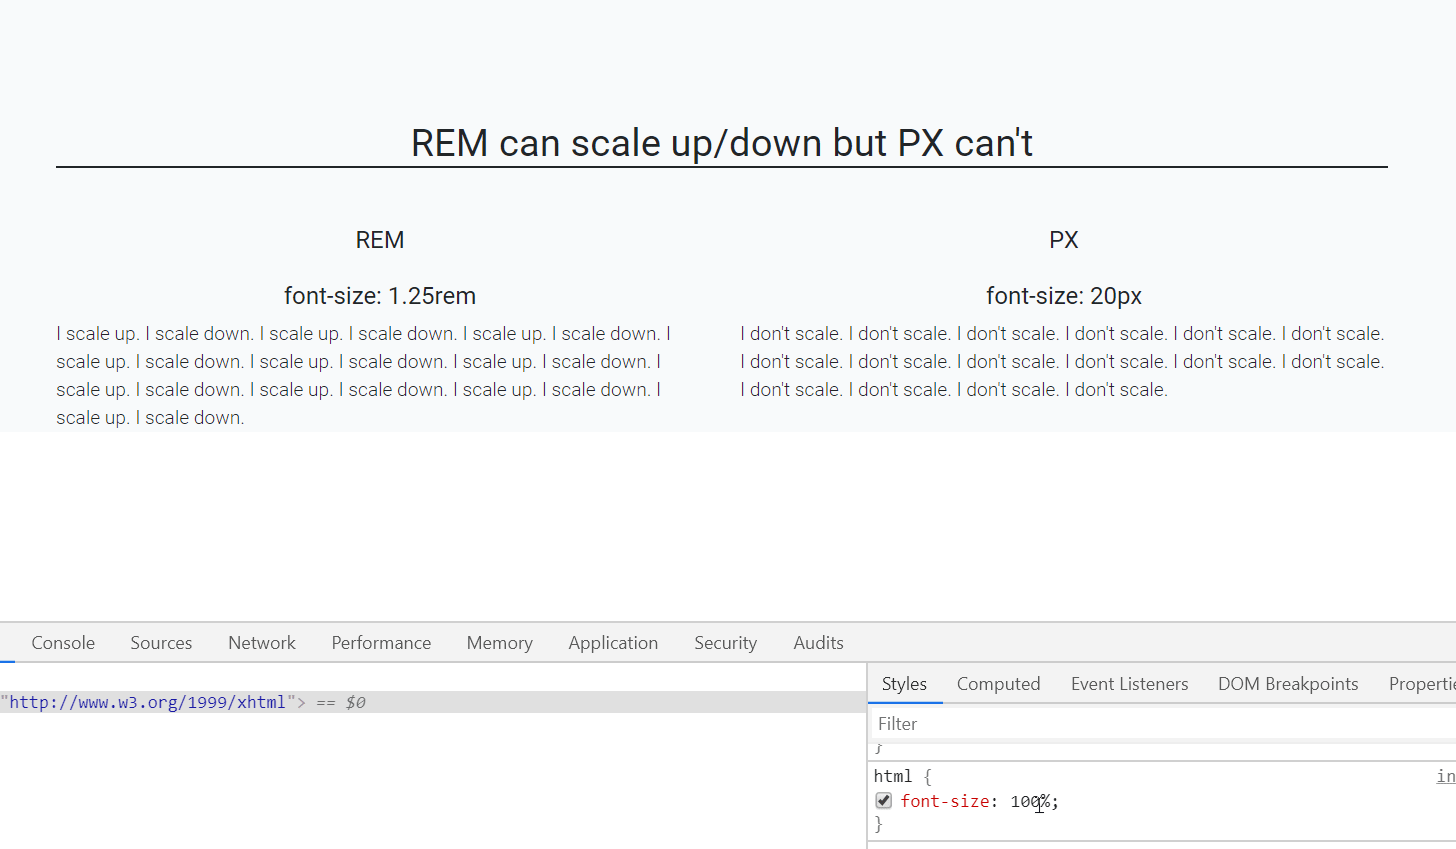Click the html rule selector
1456x849 pixels.
coord(892,776)
